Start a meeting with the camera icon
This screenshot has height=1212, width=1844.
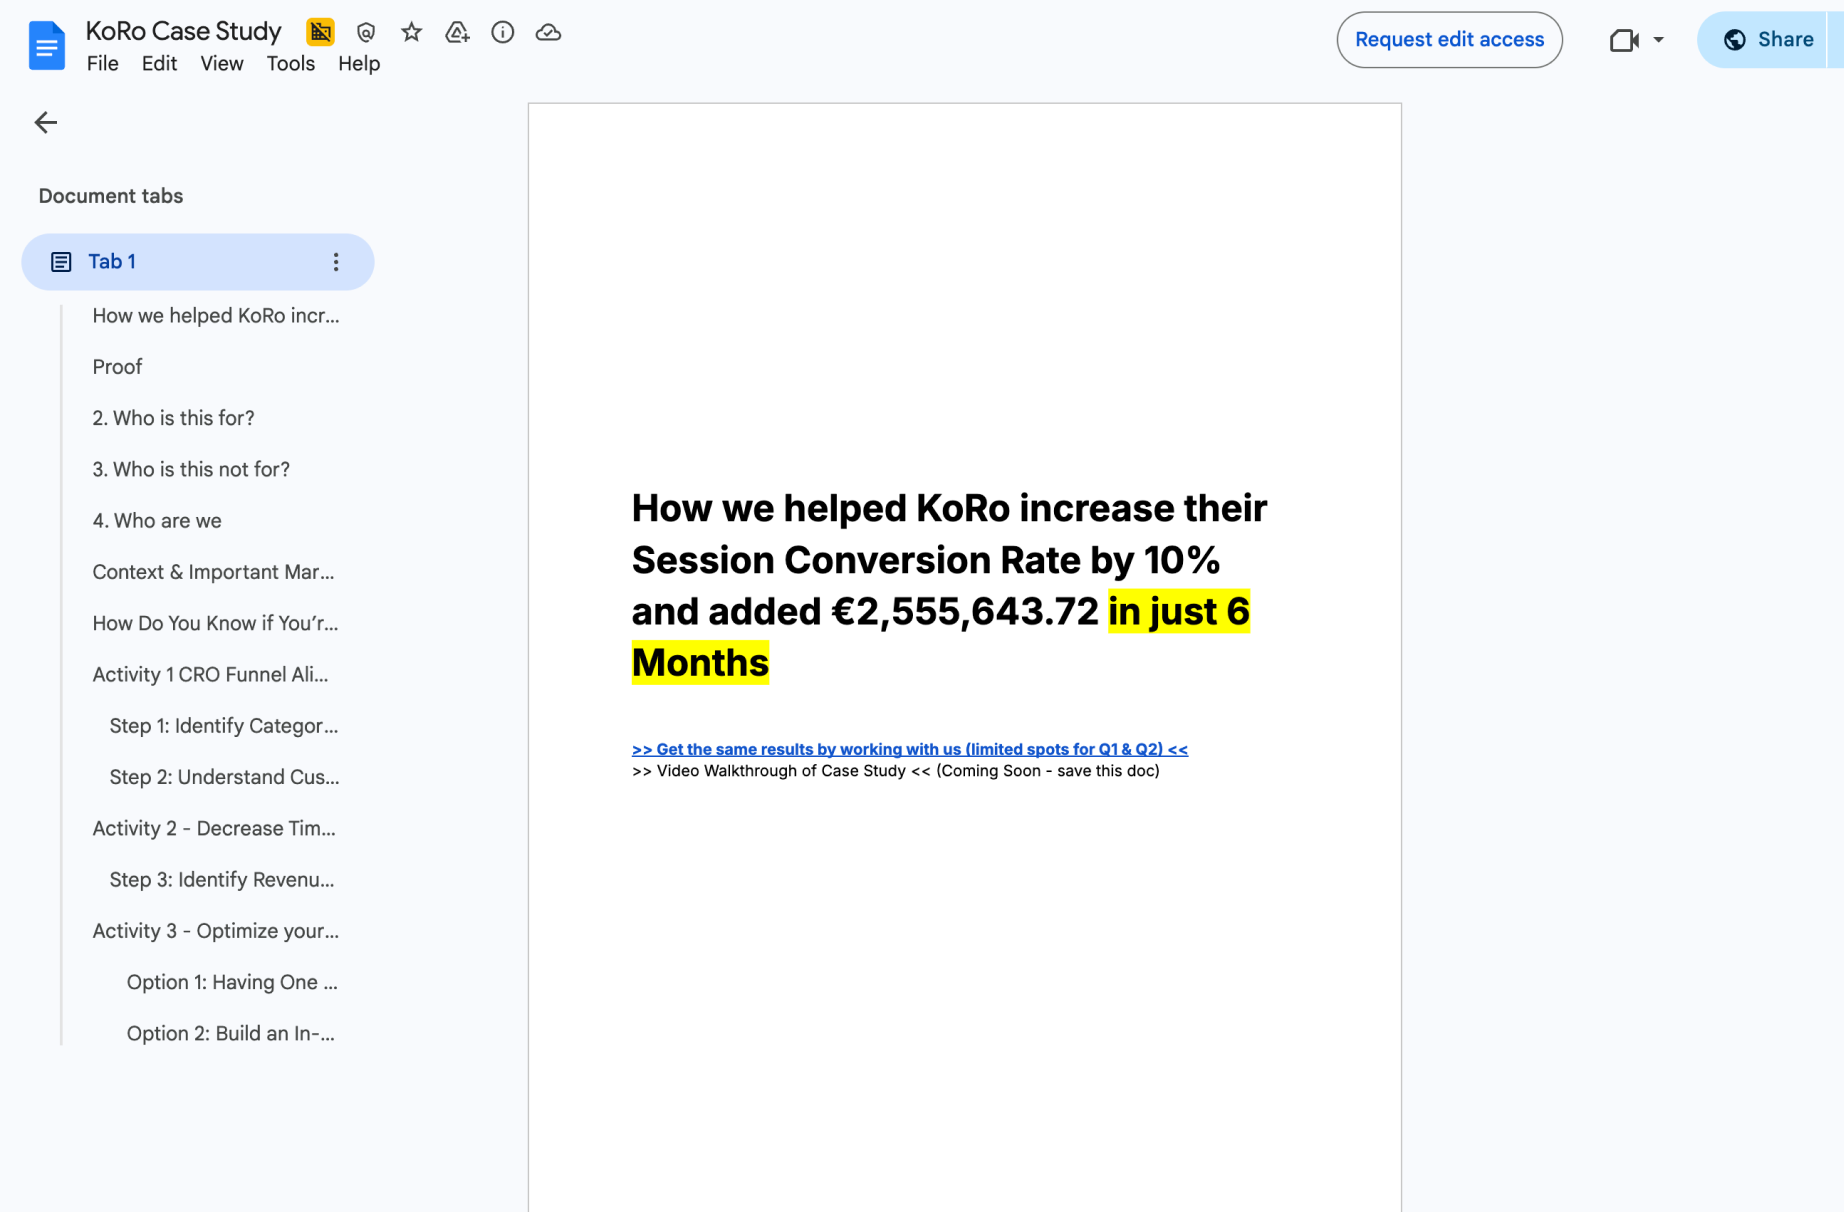coord(1623,40)
